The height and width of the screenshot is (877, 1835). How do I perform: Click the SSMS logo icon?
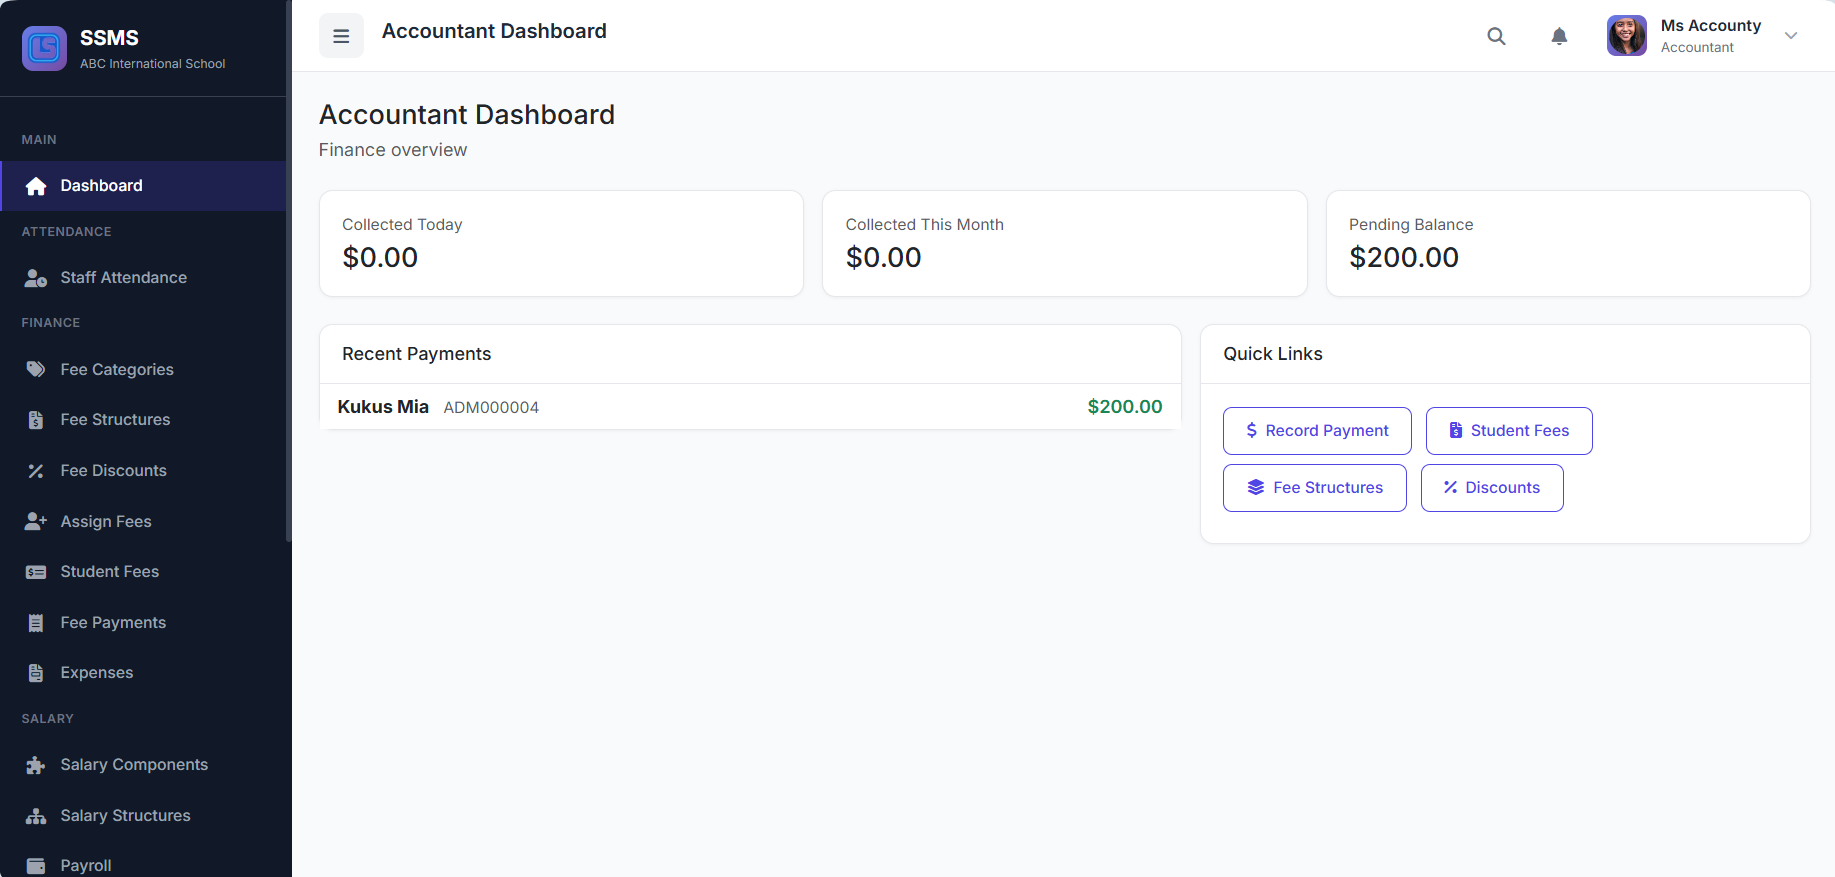[x=44, y=48]
